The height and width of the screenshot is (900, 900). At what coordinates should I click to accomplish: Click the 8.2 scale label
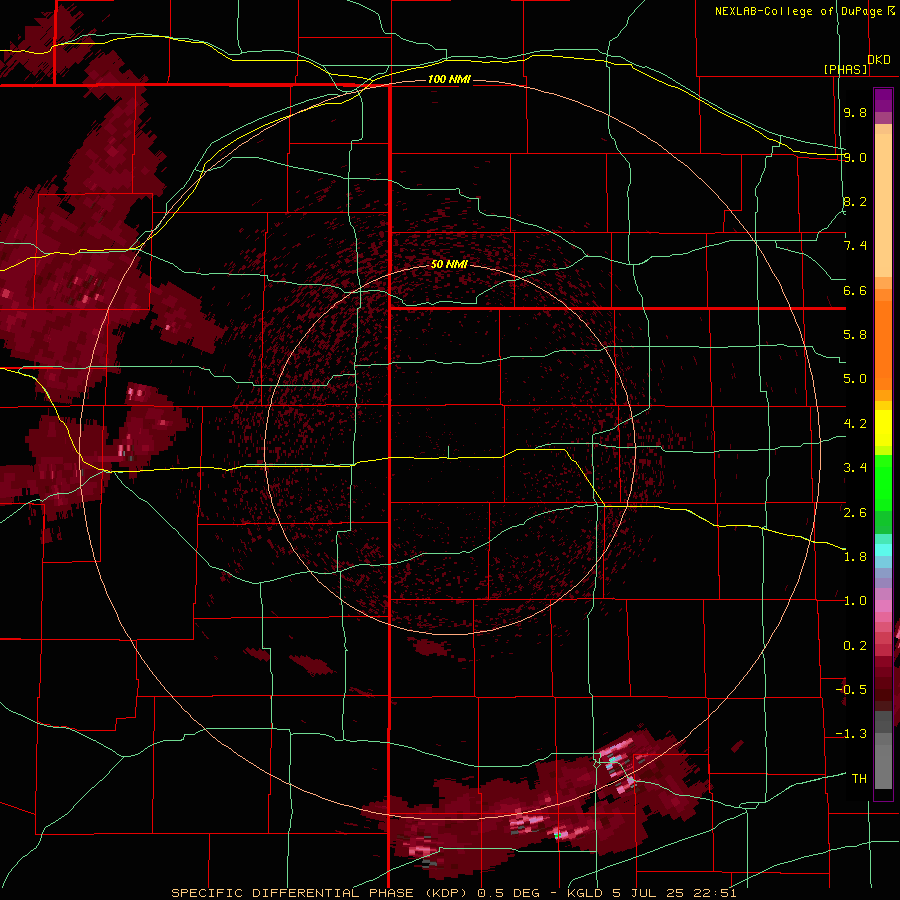[855, 201]
